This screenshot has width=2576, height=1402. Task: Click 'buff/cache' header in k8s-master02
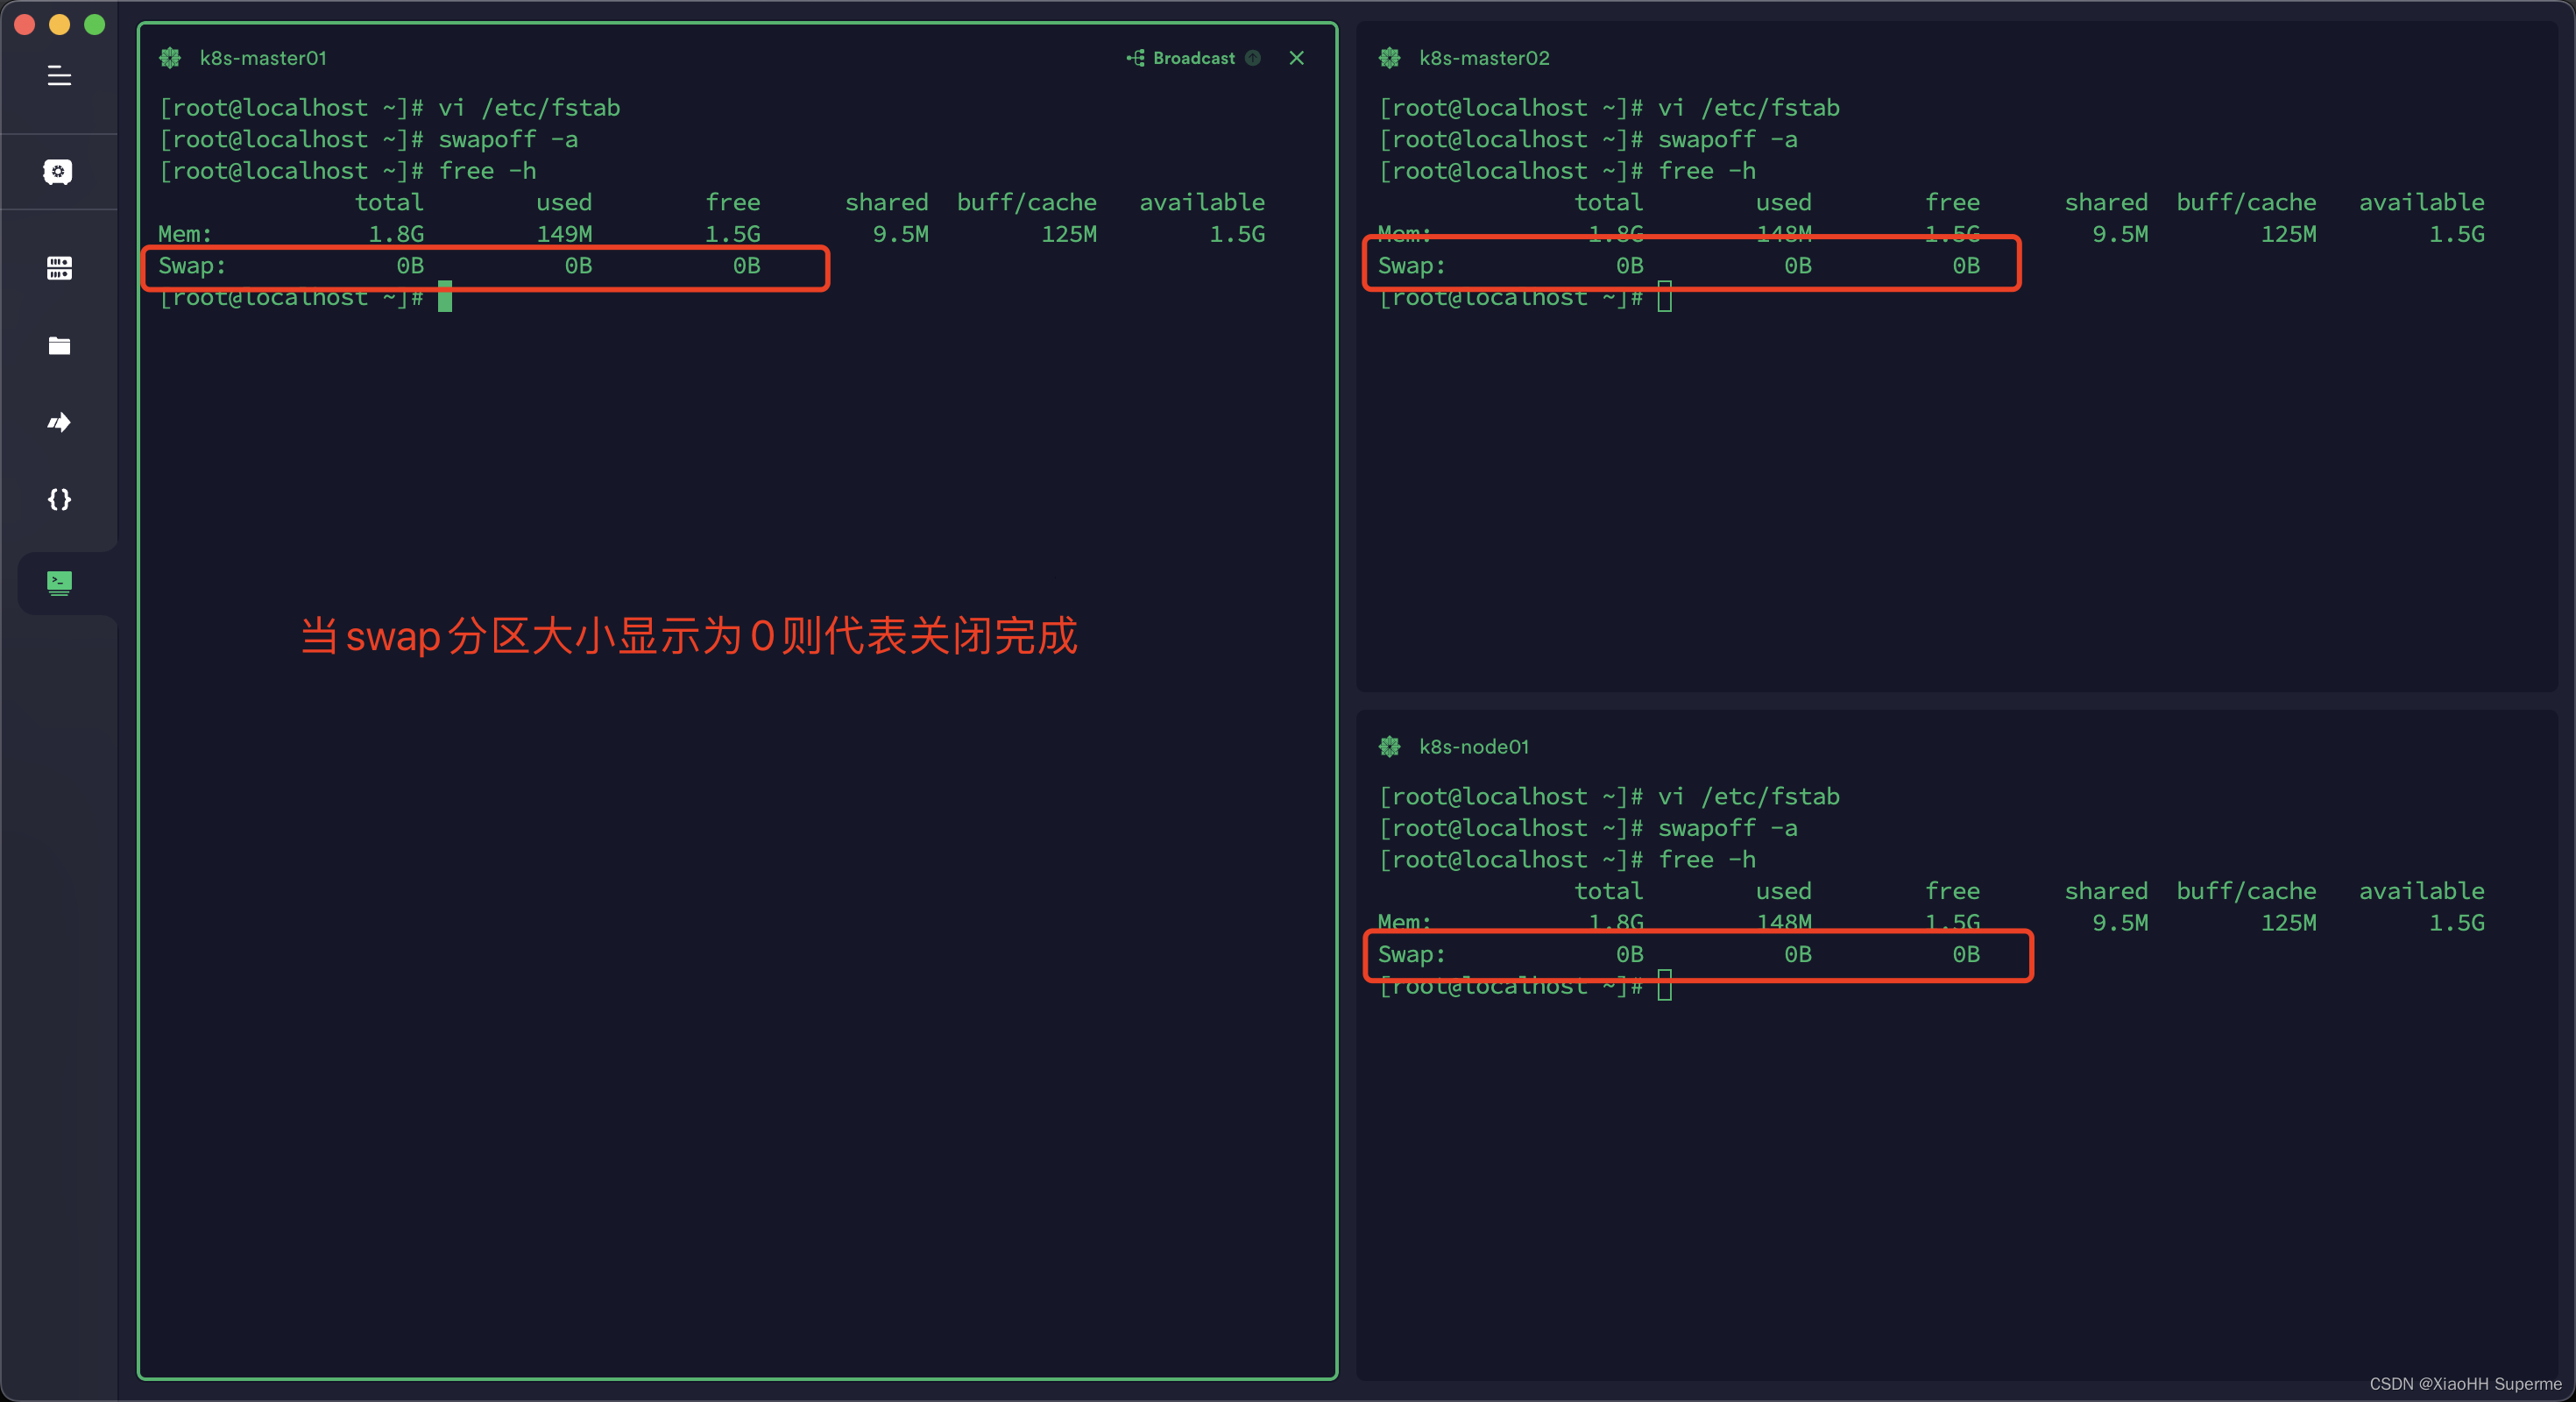point(2246,202)
